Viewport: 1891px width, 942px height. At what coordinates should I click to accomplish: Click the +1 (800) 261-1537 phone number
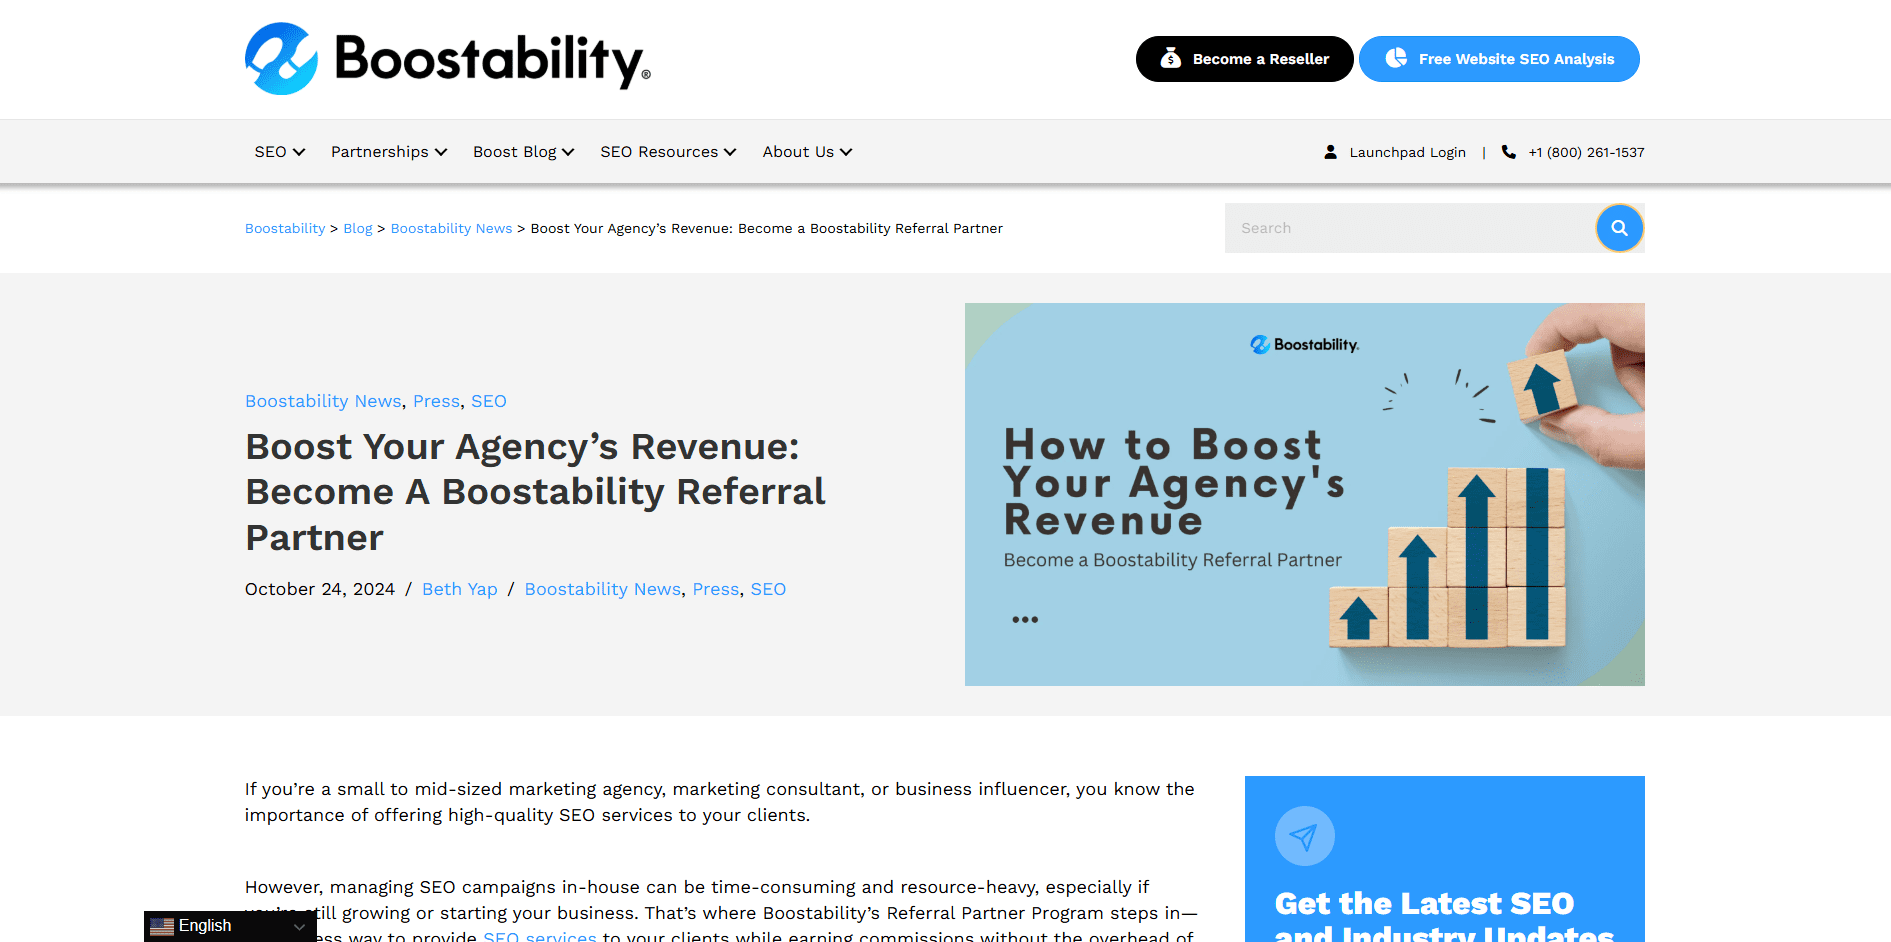coord(1586,152)
